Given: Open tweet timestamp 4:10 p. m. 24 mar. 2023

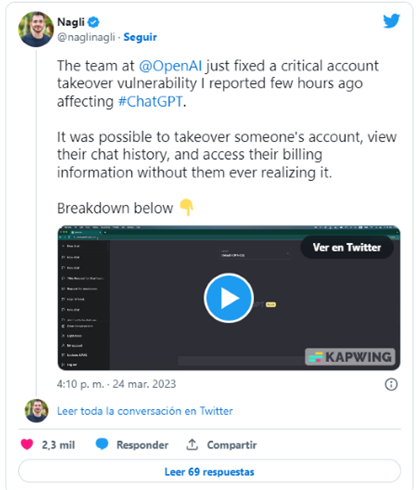Looking at the screenshot, I should 116,384.
